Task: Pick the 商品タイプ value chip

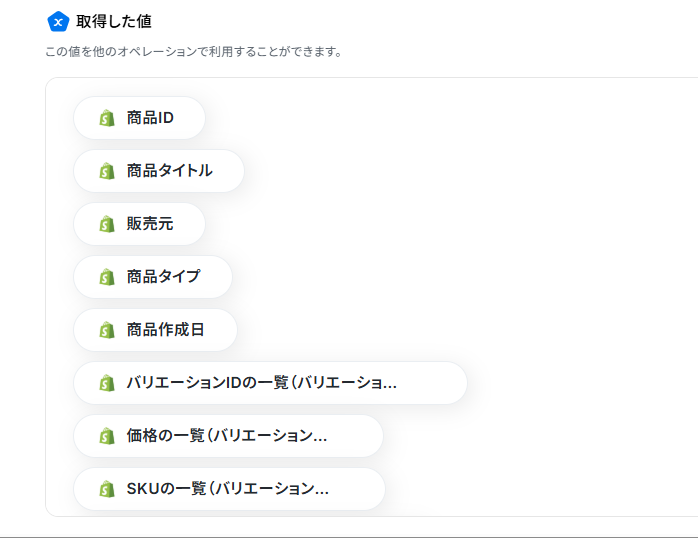Action: (x=153, y=277)
